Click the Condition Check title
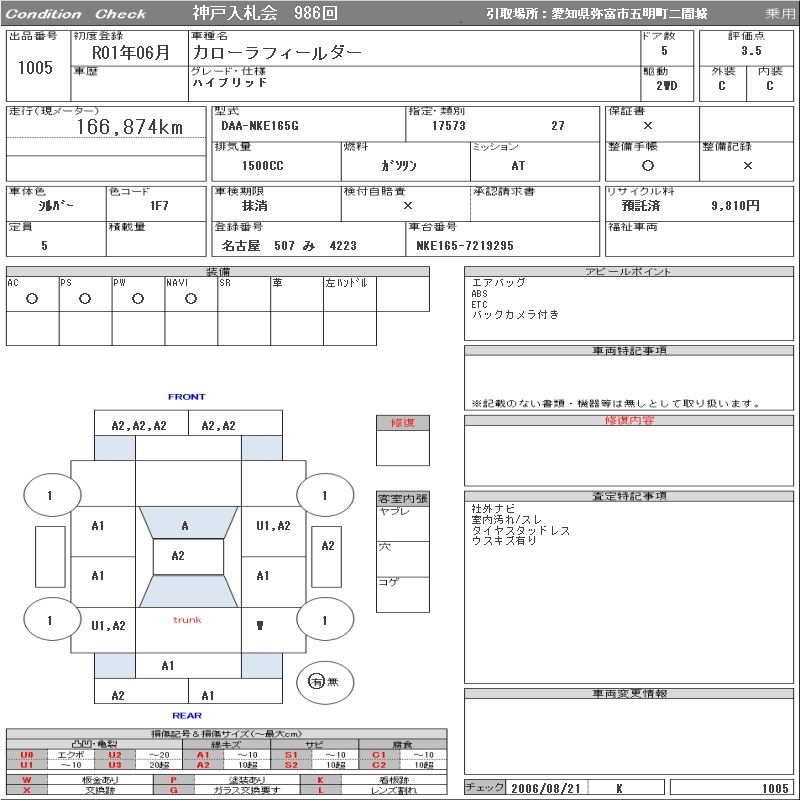Viewport: 800px width, 800px height. pyautogui.click(x=76, y=14)
